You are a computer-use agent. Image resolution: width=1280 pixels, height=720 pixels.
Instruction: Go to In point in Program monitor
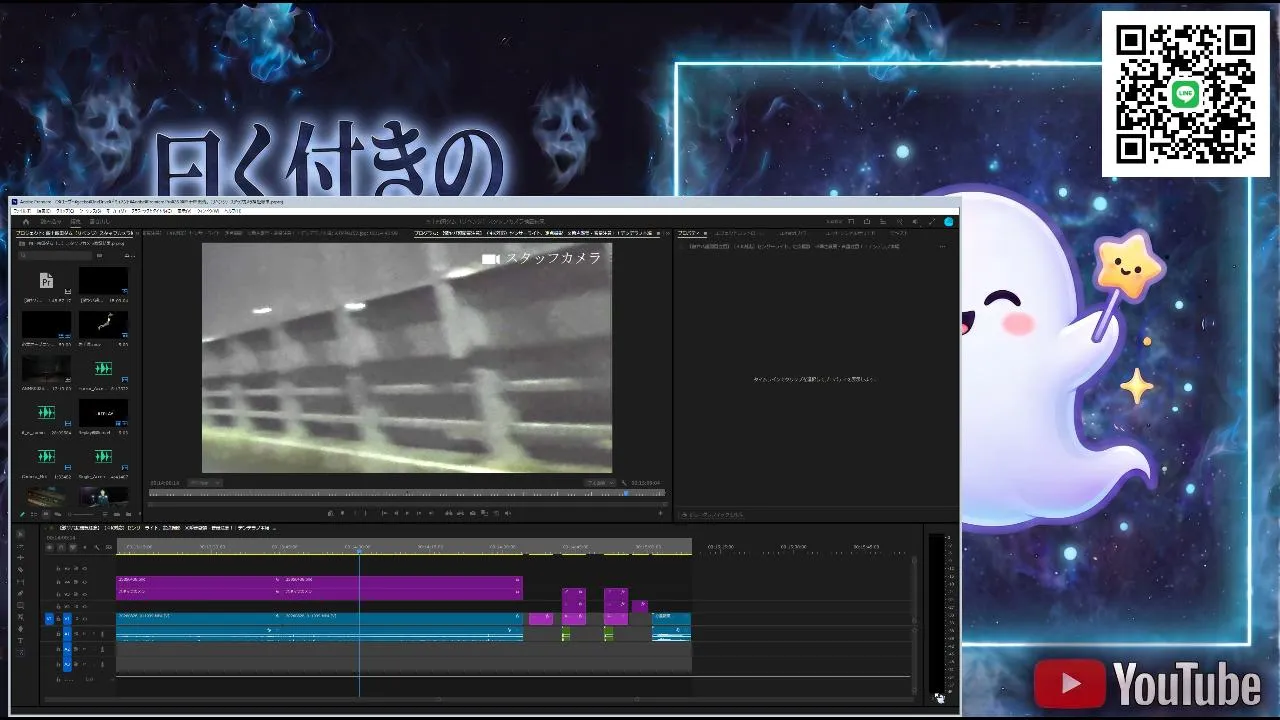pyautogui.click(x=383, y=513)
